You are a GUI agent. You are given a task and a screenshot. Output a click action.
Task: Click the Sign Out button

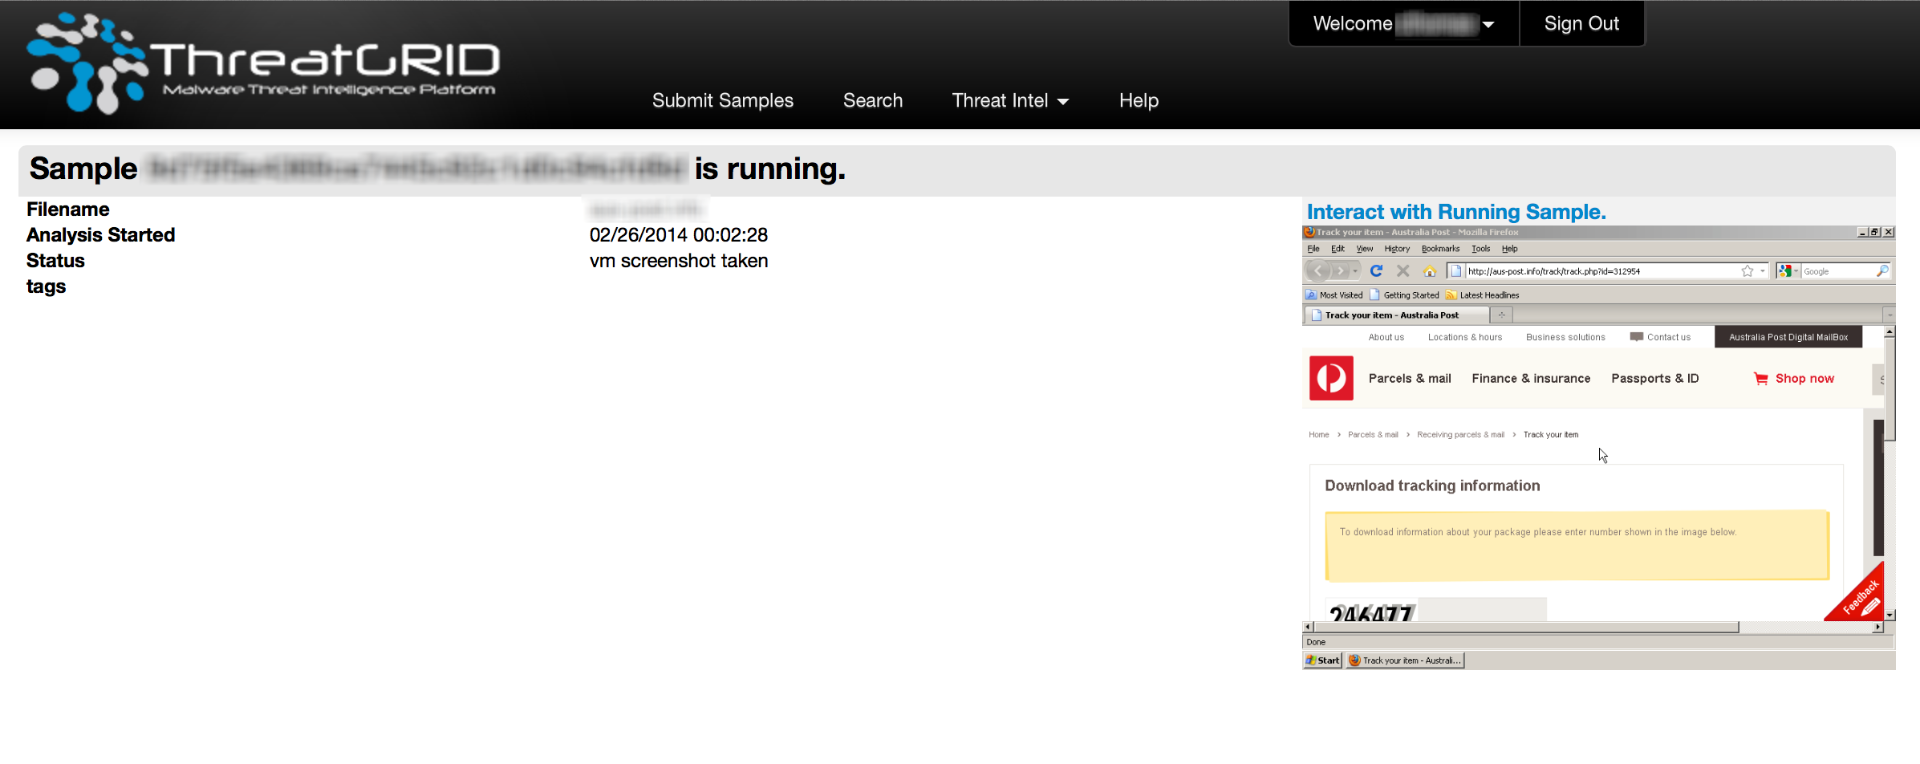[1581, 24]
